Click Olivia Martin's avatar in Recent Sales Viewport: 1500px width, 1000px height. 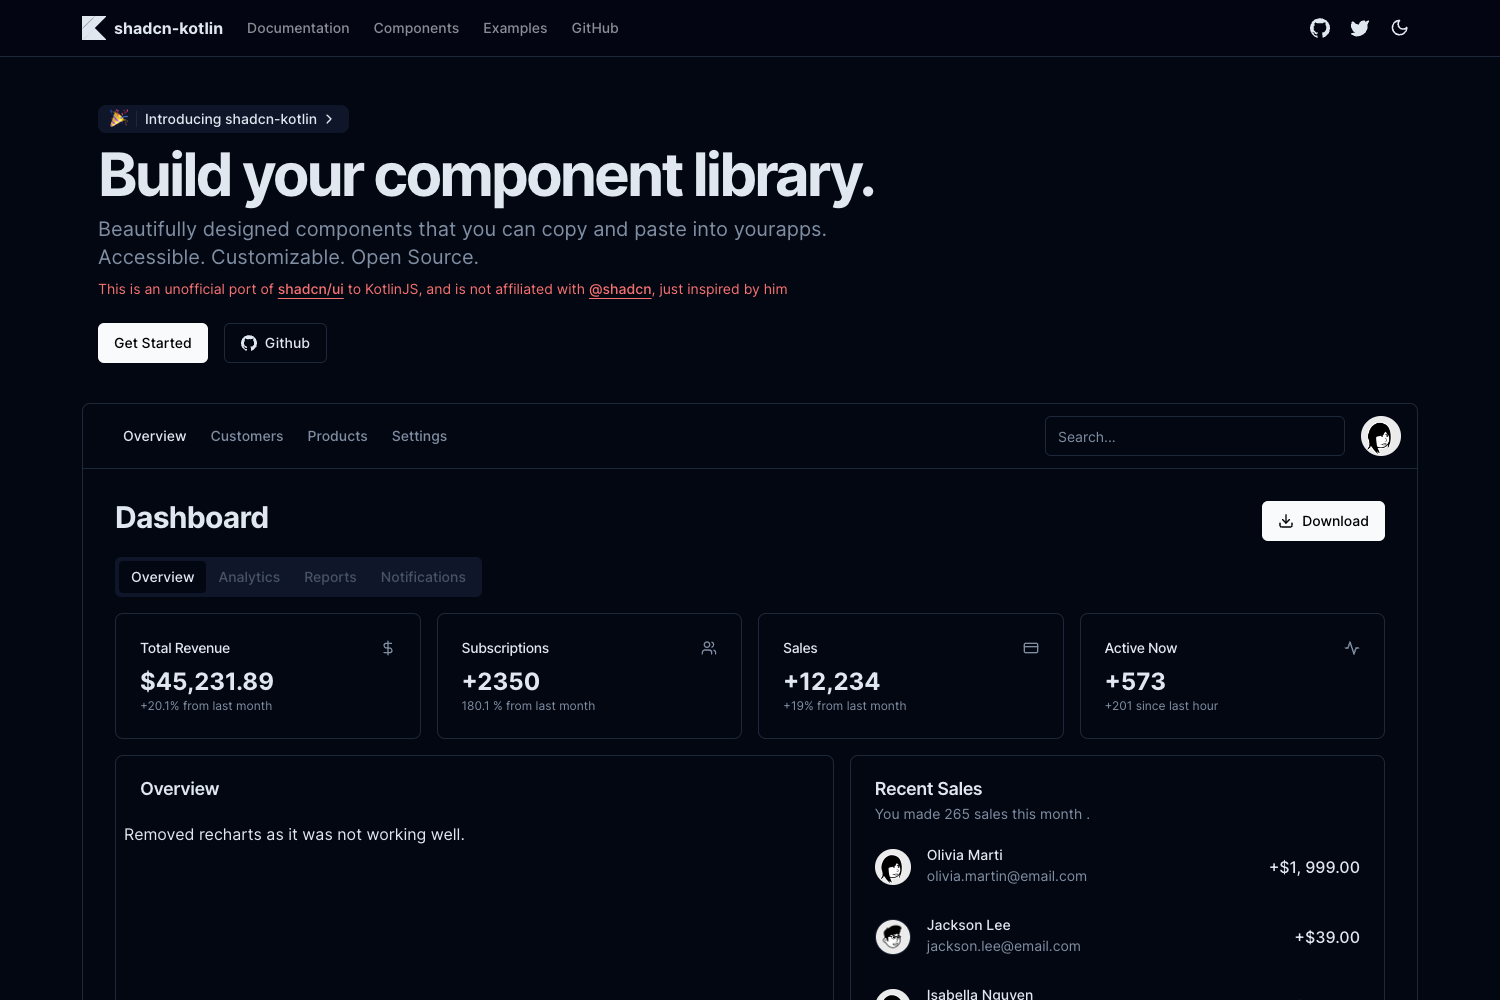point(893,866)
